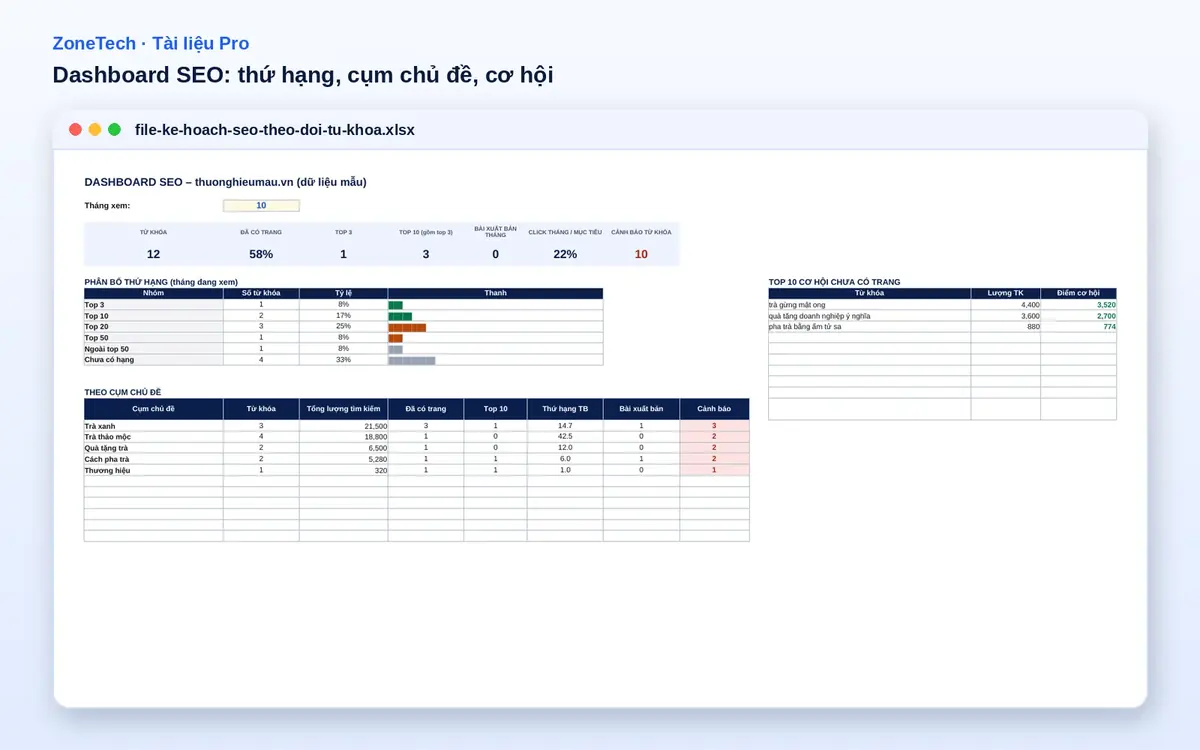Select the file name file-ke-hoach-seo-theo-doi-tu-khoa.xlsx in title bar
Image resolution: width=1200 pixels, height=750 pixels.
click(274, 130)
